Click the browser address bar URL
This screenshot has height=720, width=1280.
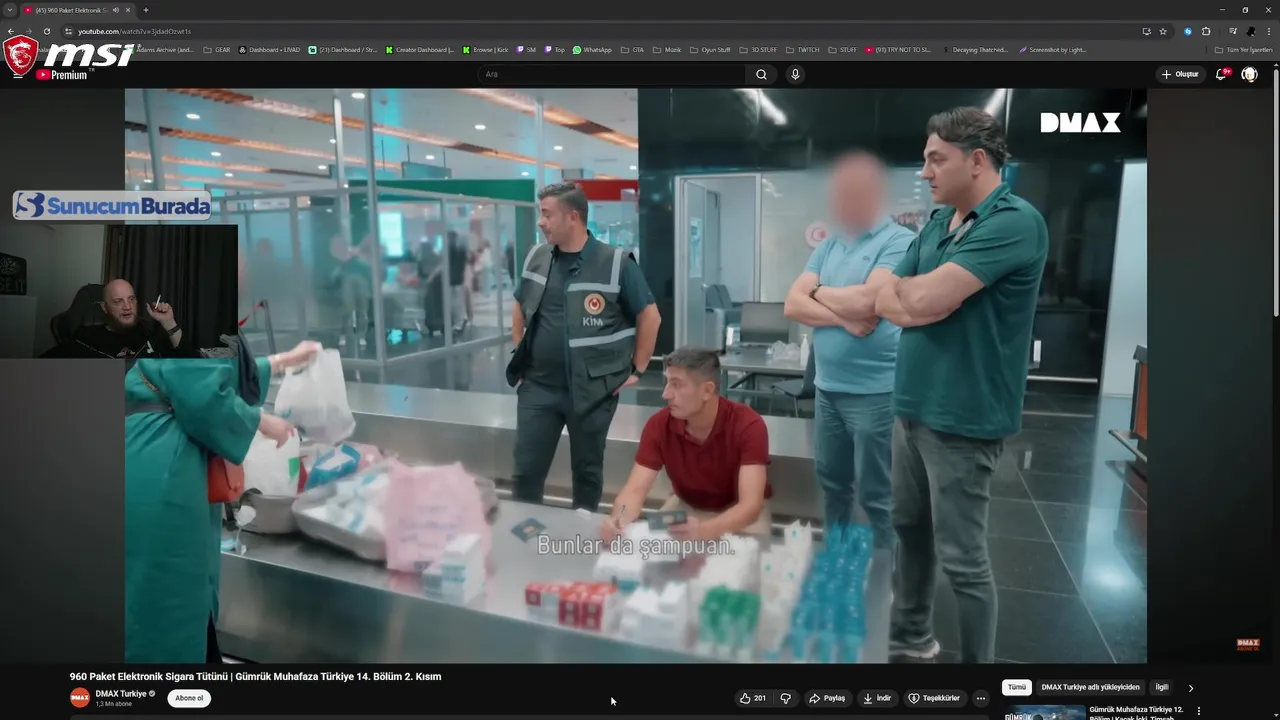point(135,31)
